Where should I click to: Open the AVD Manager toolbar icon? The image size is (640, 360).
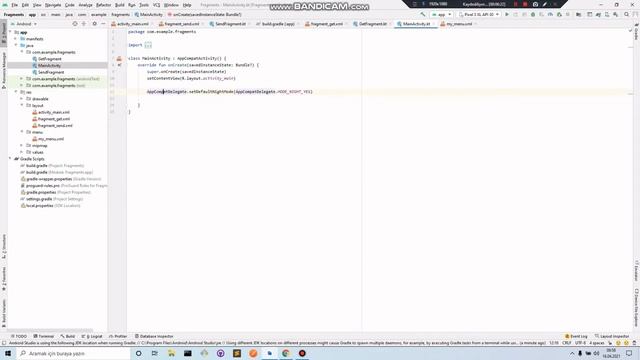point(607,14)
